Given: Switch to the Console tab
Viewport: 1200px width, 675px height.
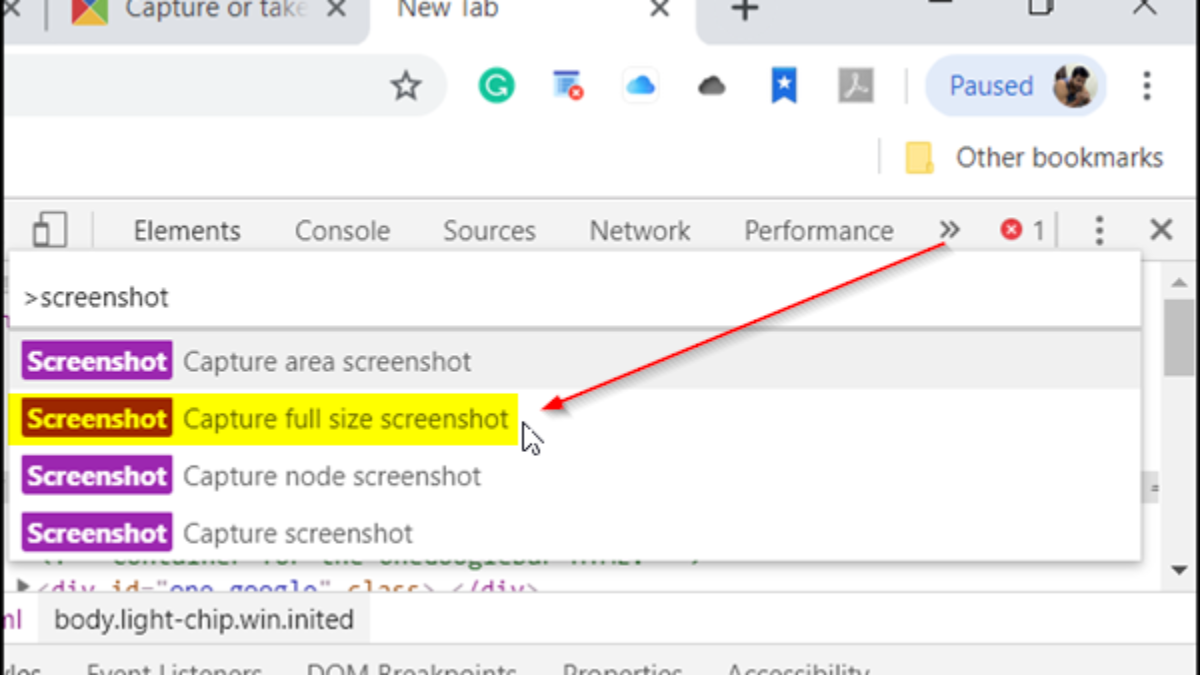Looking at the screenshot, I should (x=342, y=230).
